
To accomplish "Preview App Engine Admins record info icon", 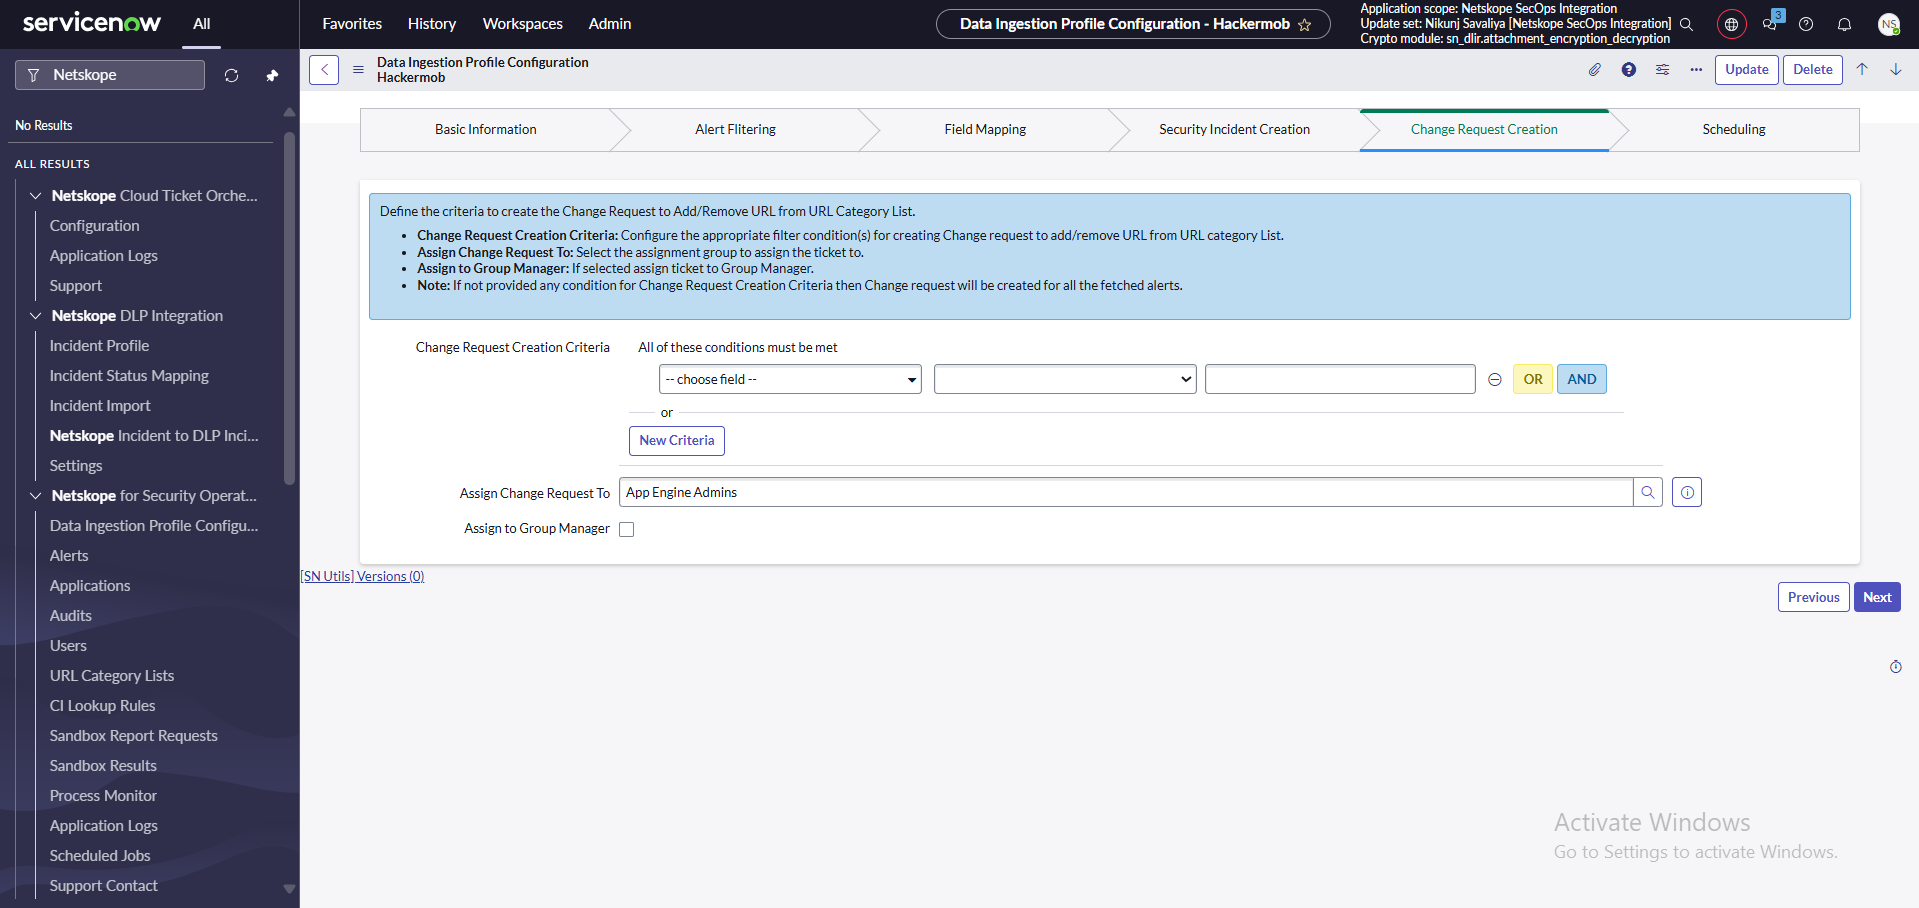I will pos(1687,492).
